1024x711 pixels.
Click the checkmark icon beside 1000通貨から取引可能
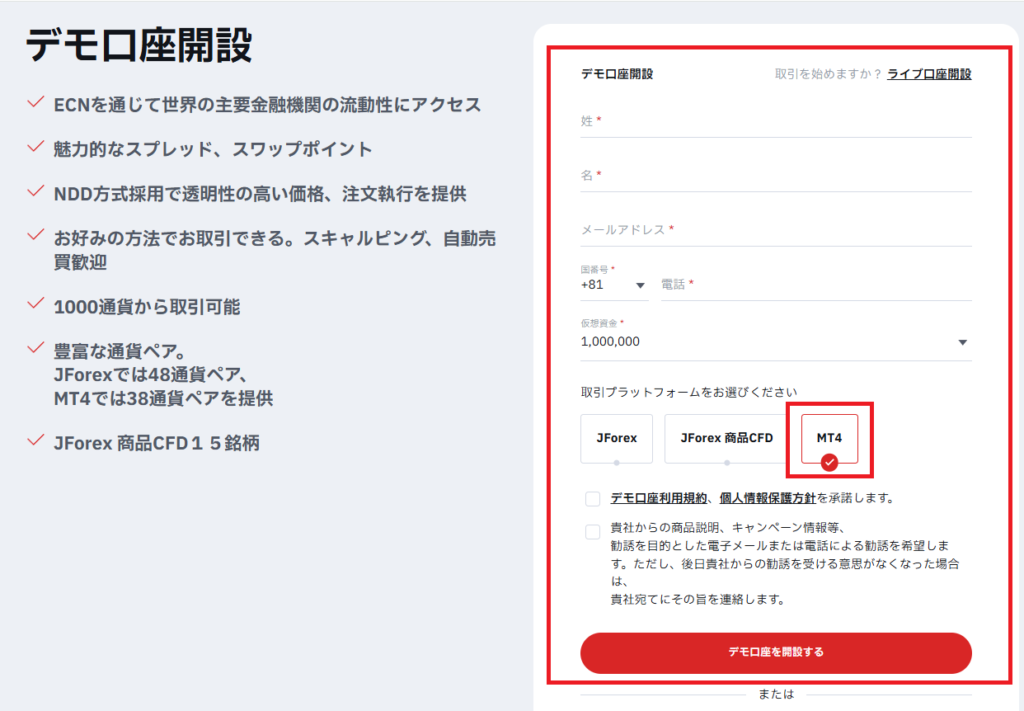pyautogui.click(x=36, y=304)
